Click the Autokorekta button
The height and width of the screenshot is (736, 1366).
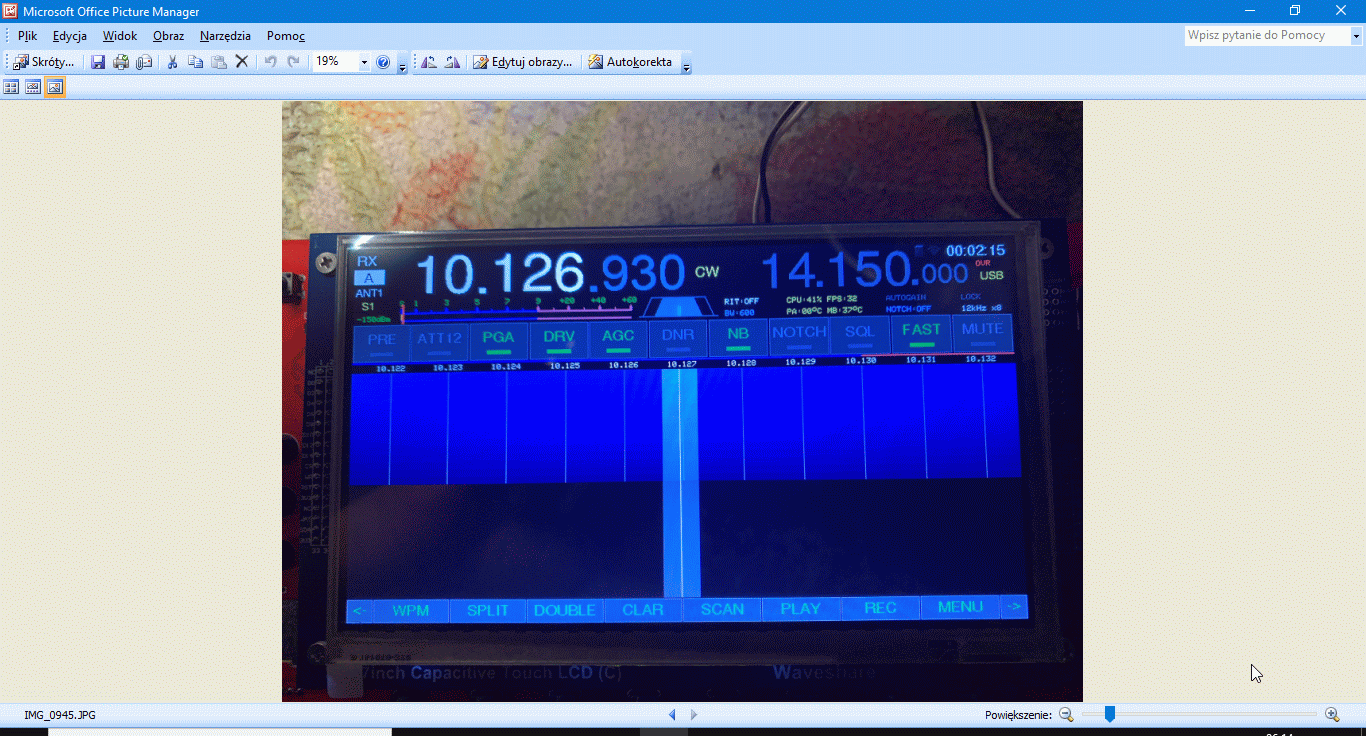tap(630, 62)
